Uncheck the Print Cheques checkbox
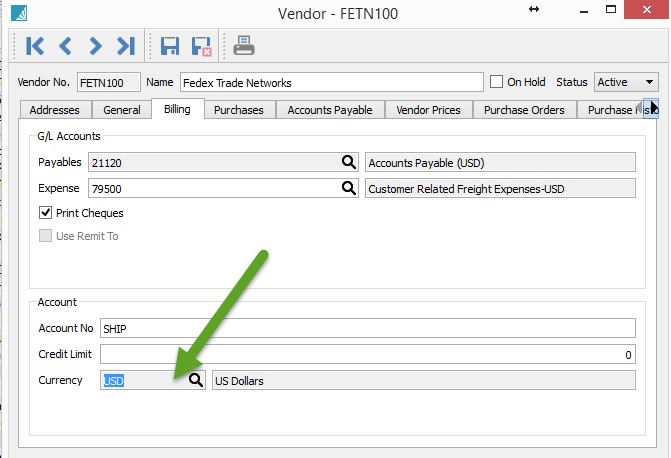 click(46, 213)
